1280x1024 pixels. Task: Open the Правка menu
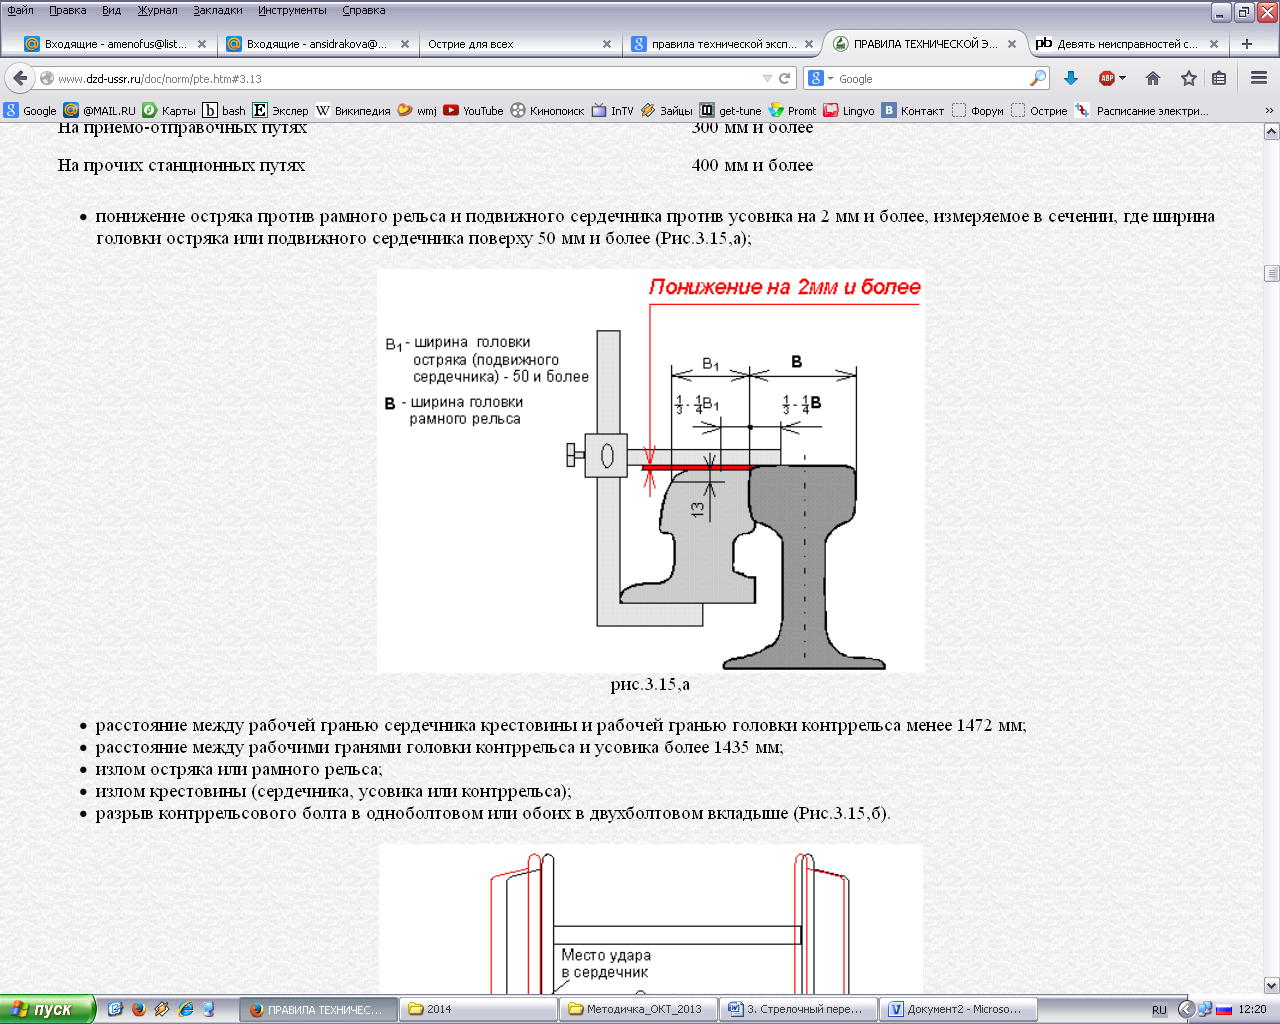coord(68,10)
